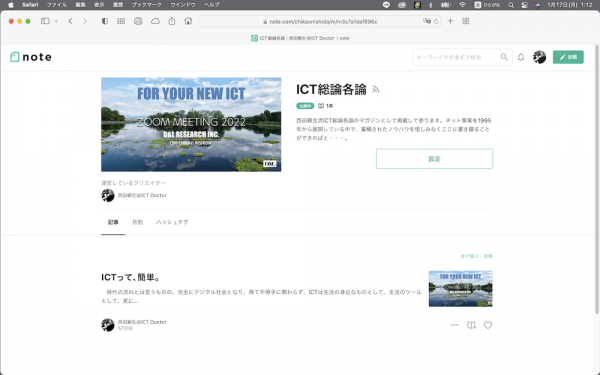Open the ブックマーク menu
The image size is (600, 375).
tap(147, 5)
